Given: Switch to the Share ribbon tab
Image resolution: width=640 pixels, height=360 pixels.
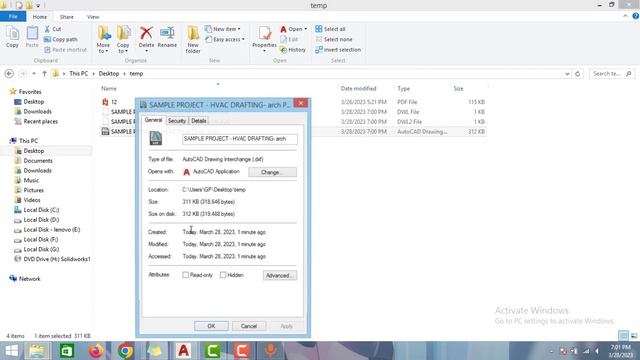Looking at the screenshot, I should 67,17.
